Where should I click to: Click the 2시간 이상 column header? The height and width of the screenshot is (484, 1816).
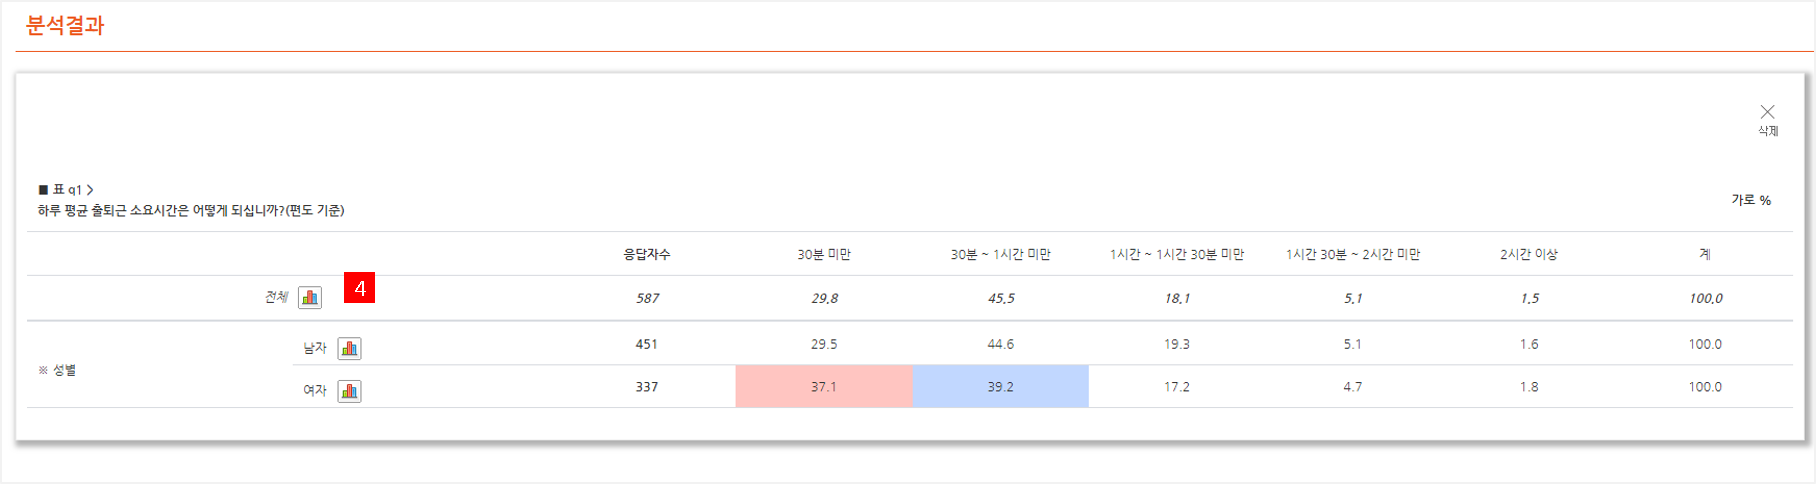click(1529, 254)
